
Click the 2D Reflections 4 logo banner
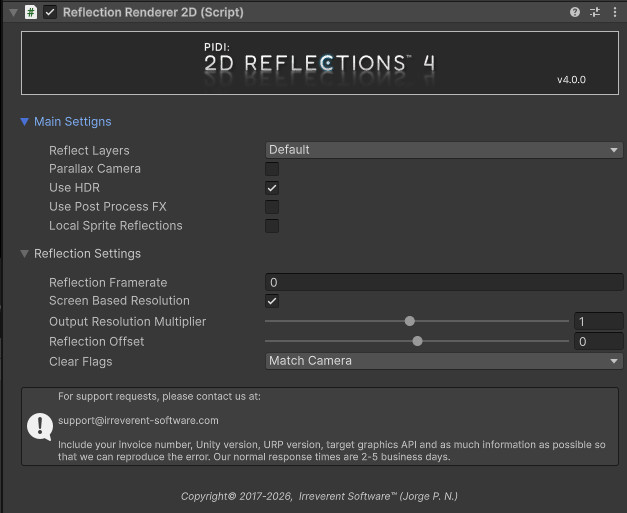point(320,62)
